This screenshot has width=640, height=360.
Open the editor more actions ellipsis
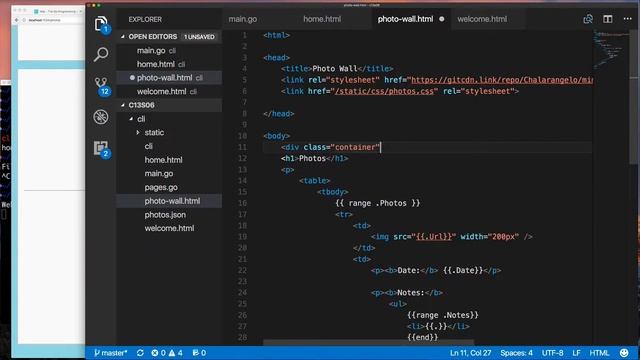pyautogui.click(x=627, y=19)
